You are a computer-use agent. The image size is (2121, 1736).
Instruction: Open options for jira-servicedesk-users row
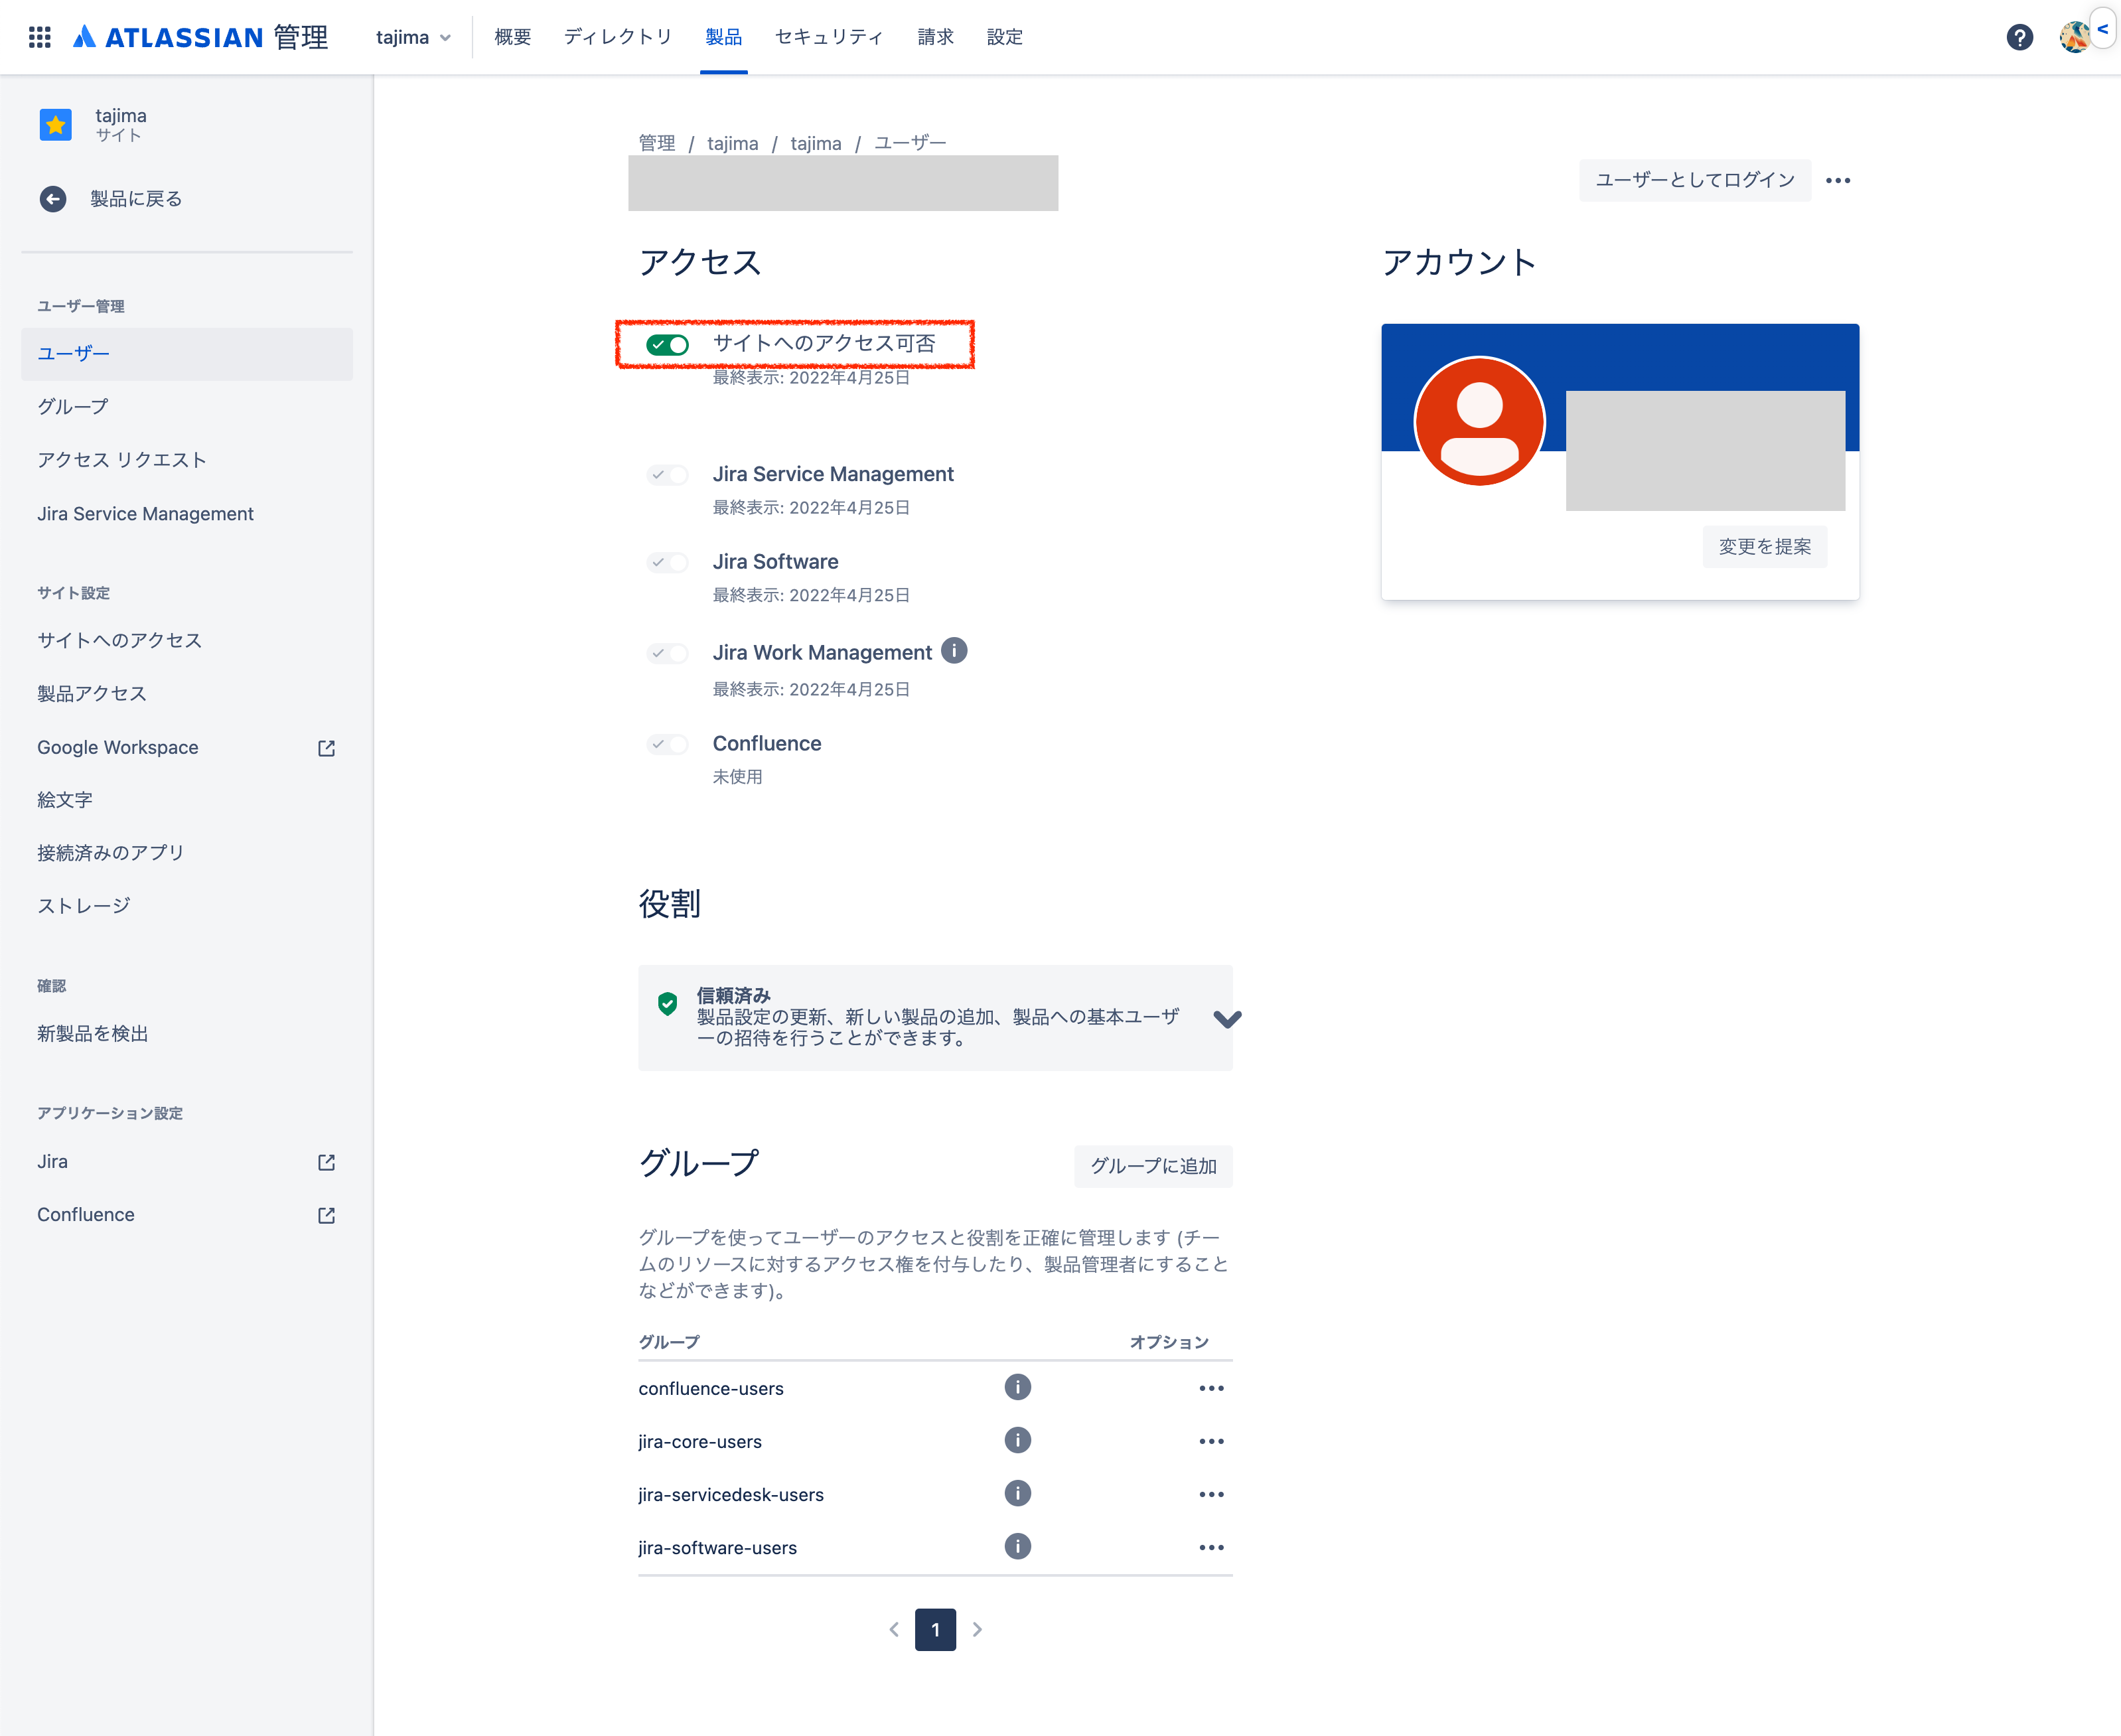coord(1211,1494)
